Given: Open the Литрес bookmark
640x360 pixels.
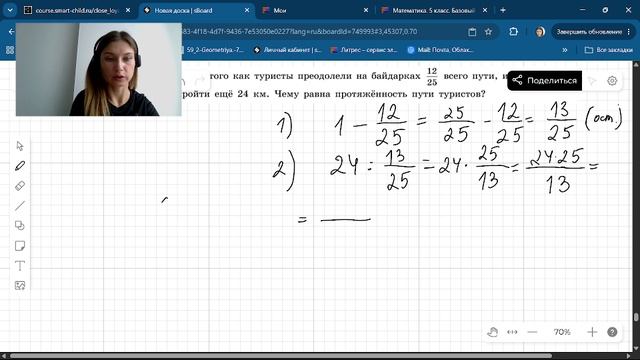Looking at the screenshot, I should (364, 50).
